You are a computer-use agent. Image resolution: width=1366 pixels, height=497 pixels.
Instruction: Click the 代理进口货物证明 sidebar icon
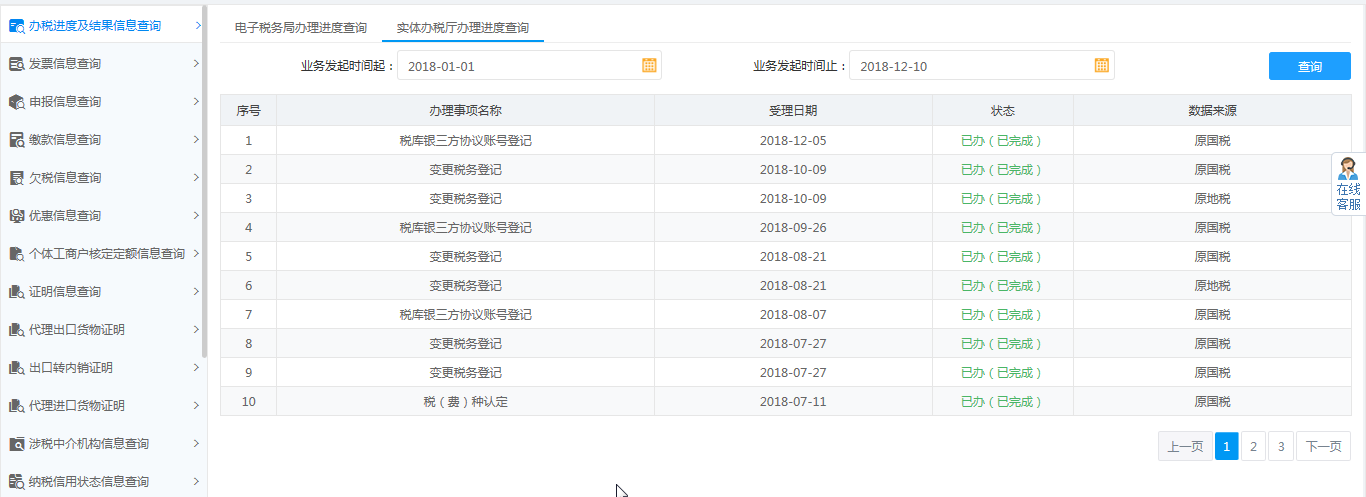(x=16, y=406)
